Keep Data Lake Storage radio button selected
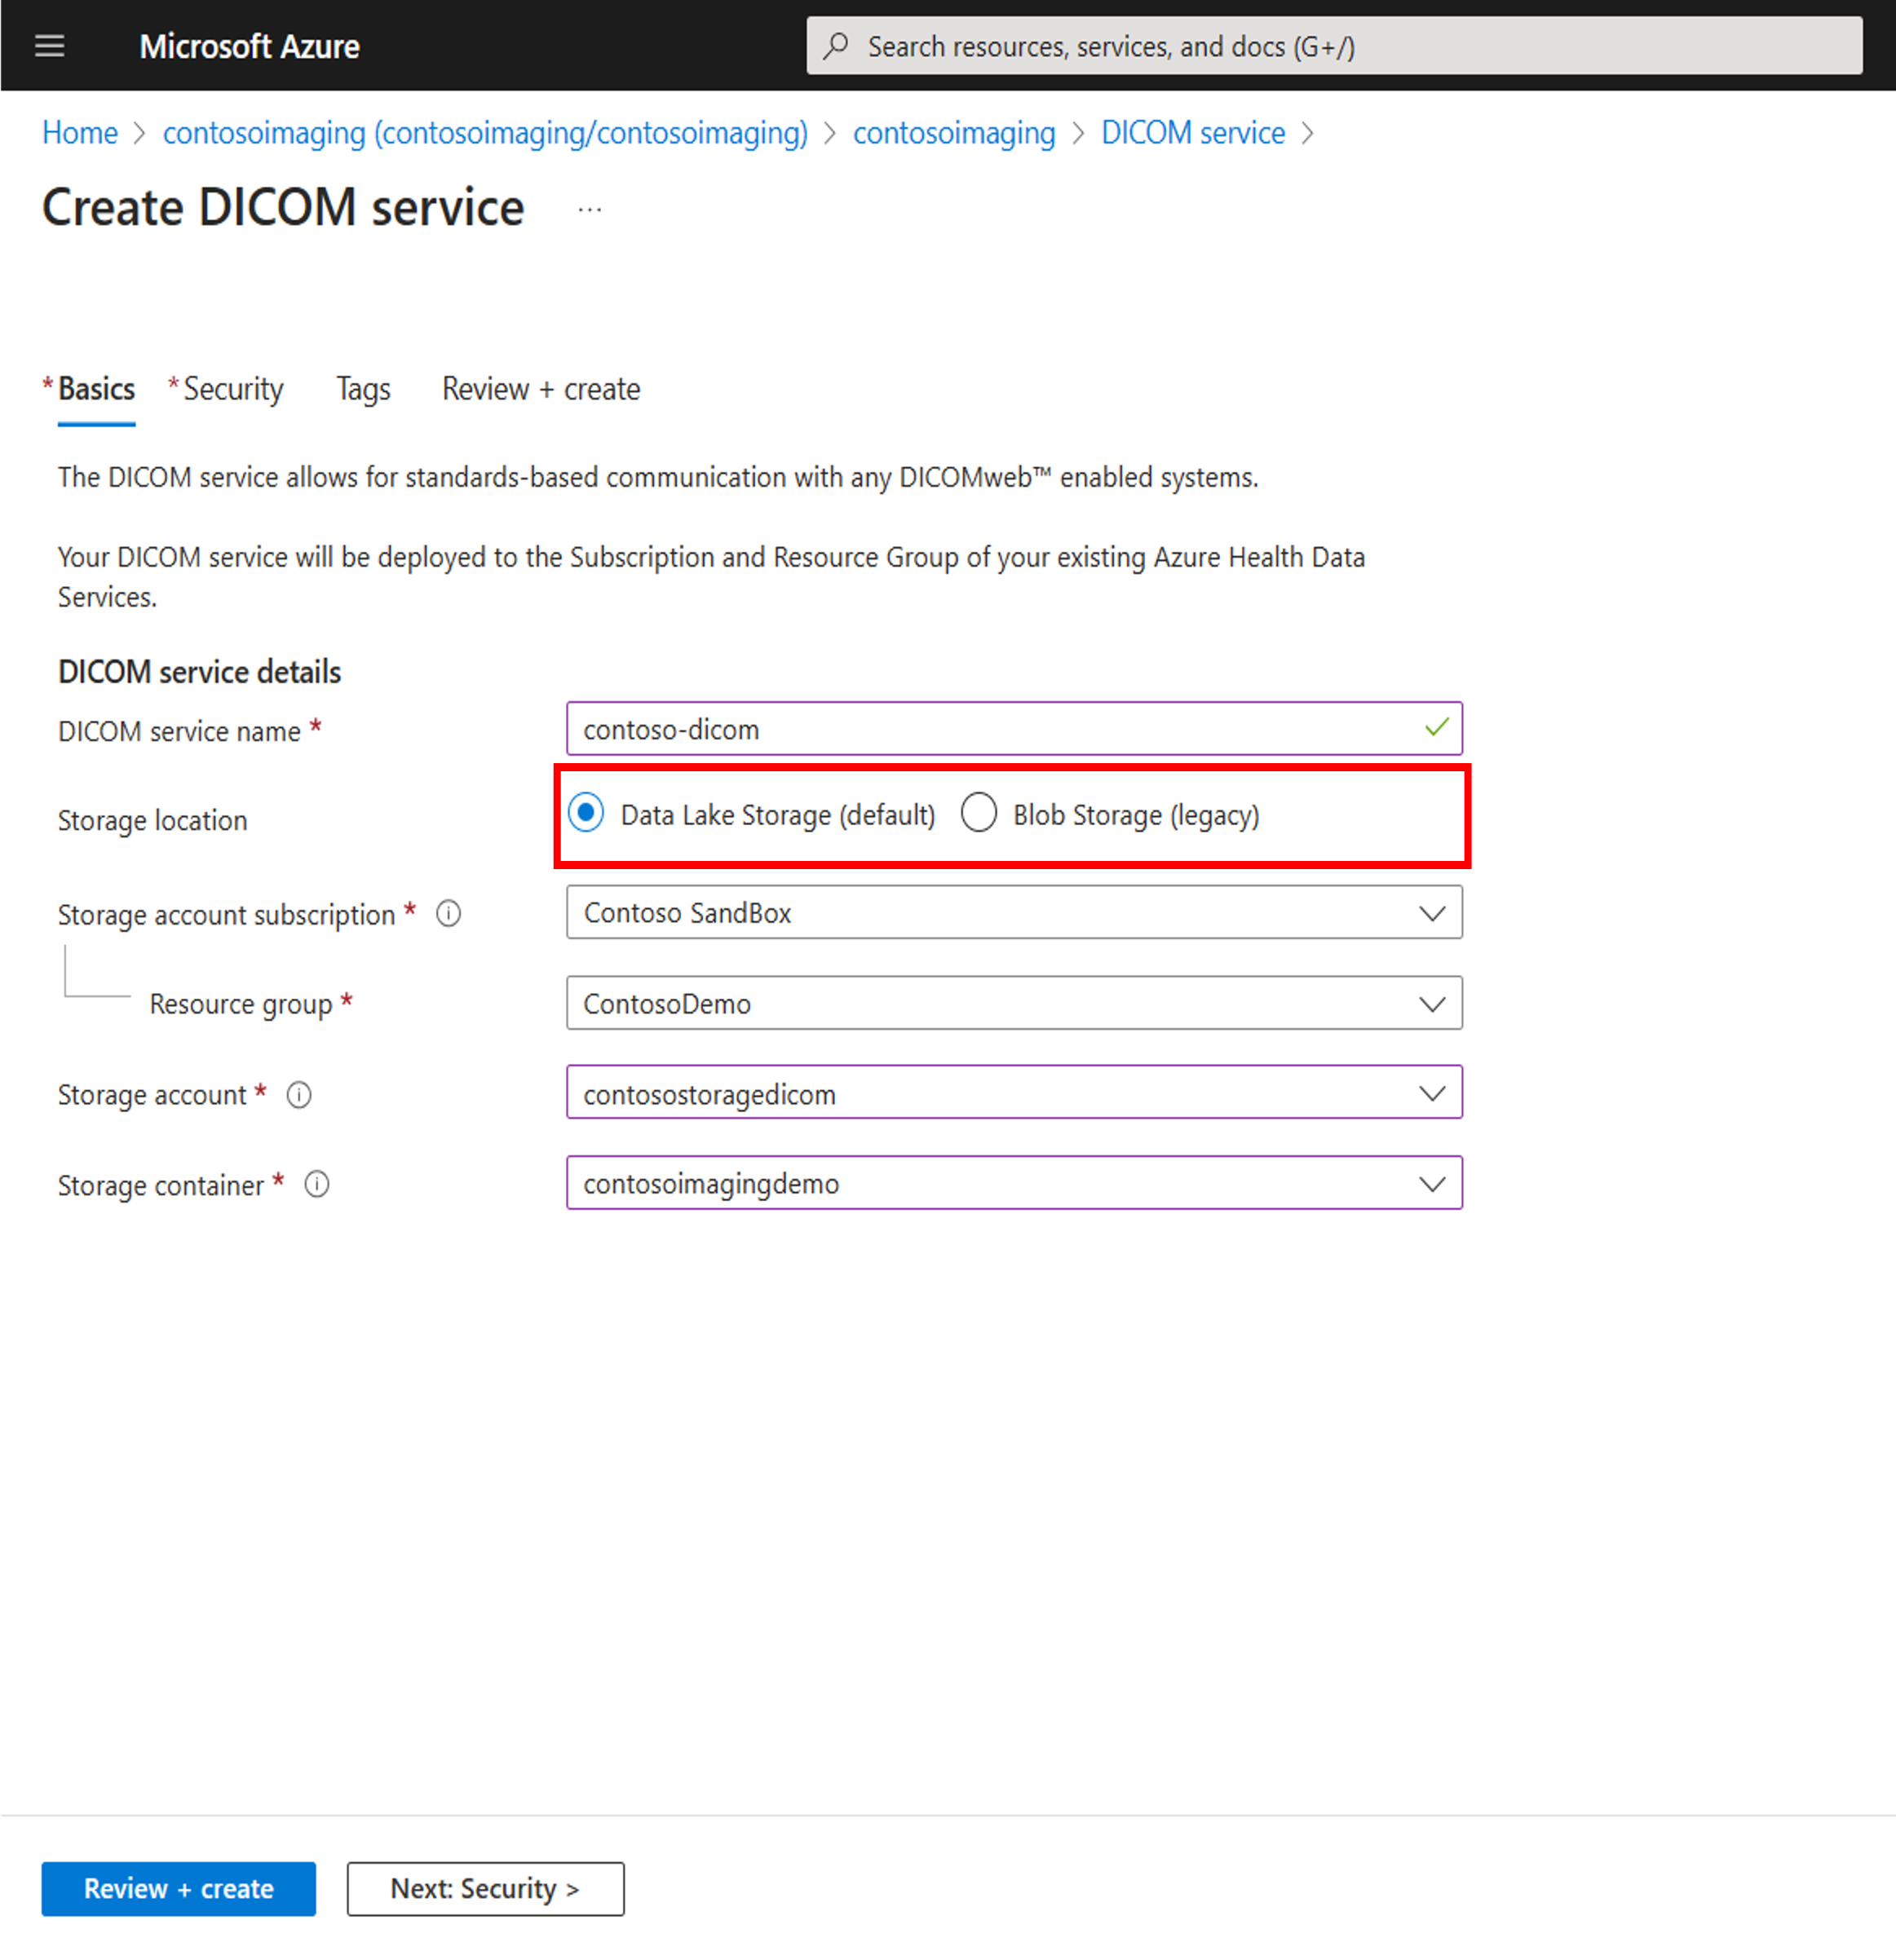 [x=586, y=813]
